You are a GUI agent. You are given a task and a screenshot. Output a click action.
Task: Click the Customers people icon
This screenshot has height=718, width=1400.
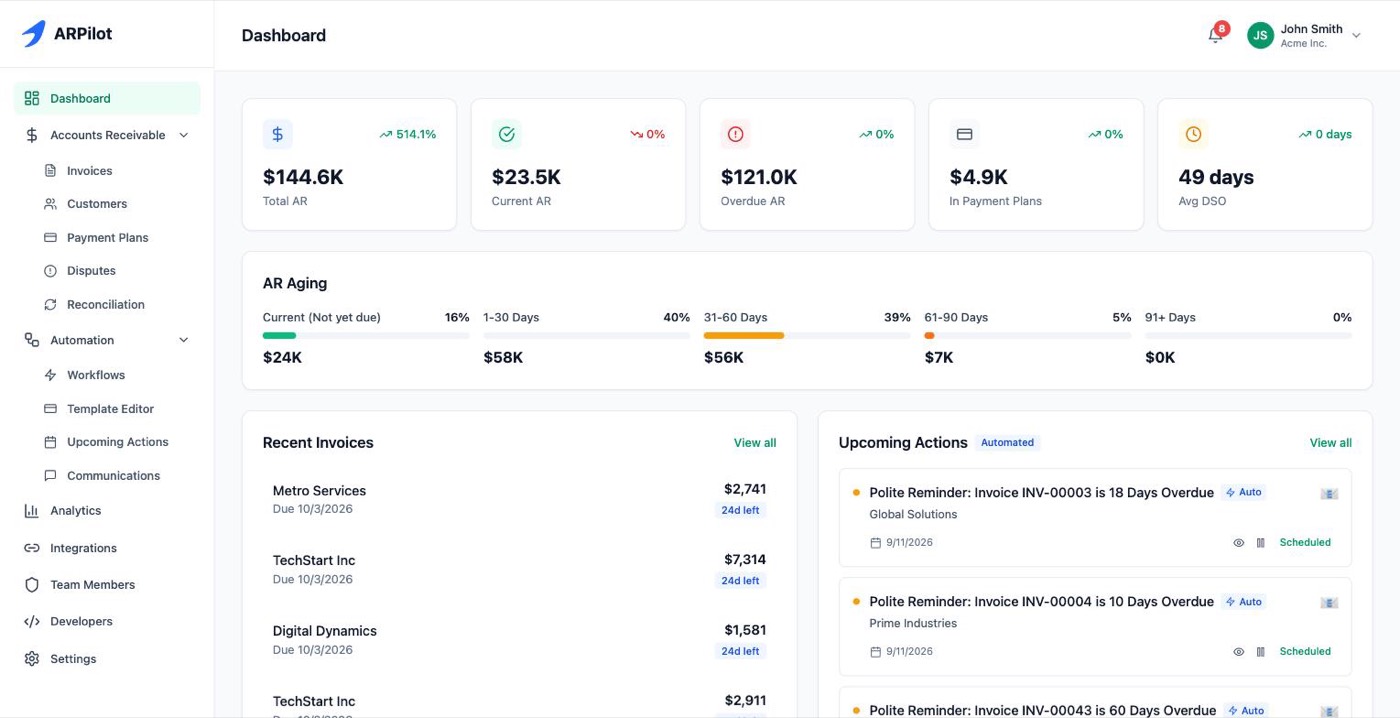[x=50, y=204]
